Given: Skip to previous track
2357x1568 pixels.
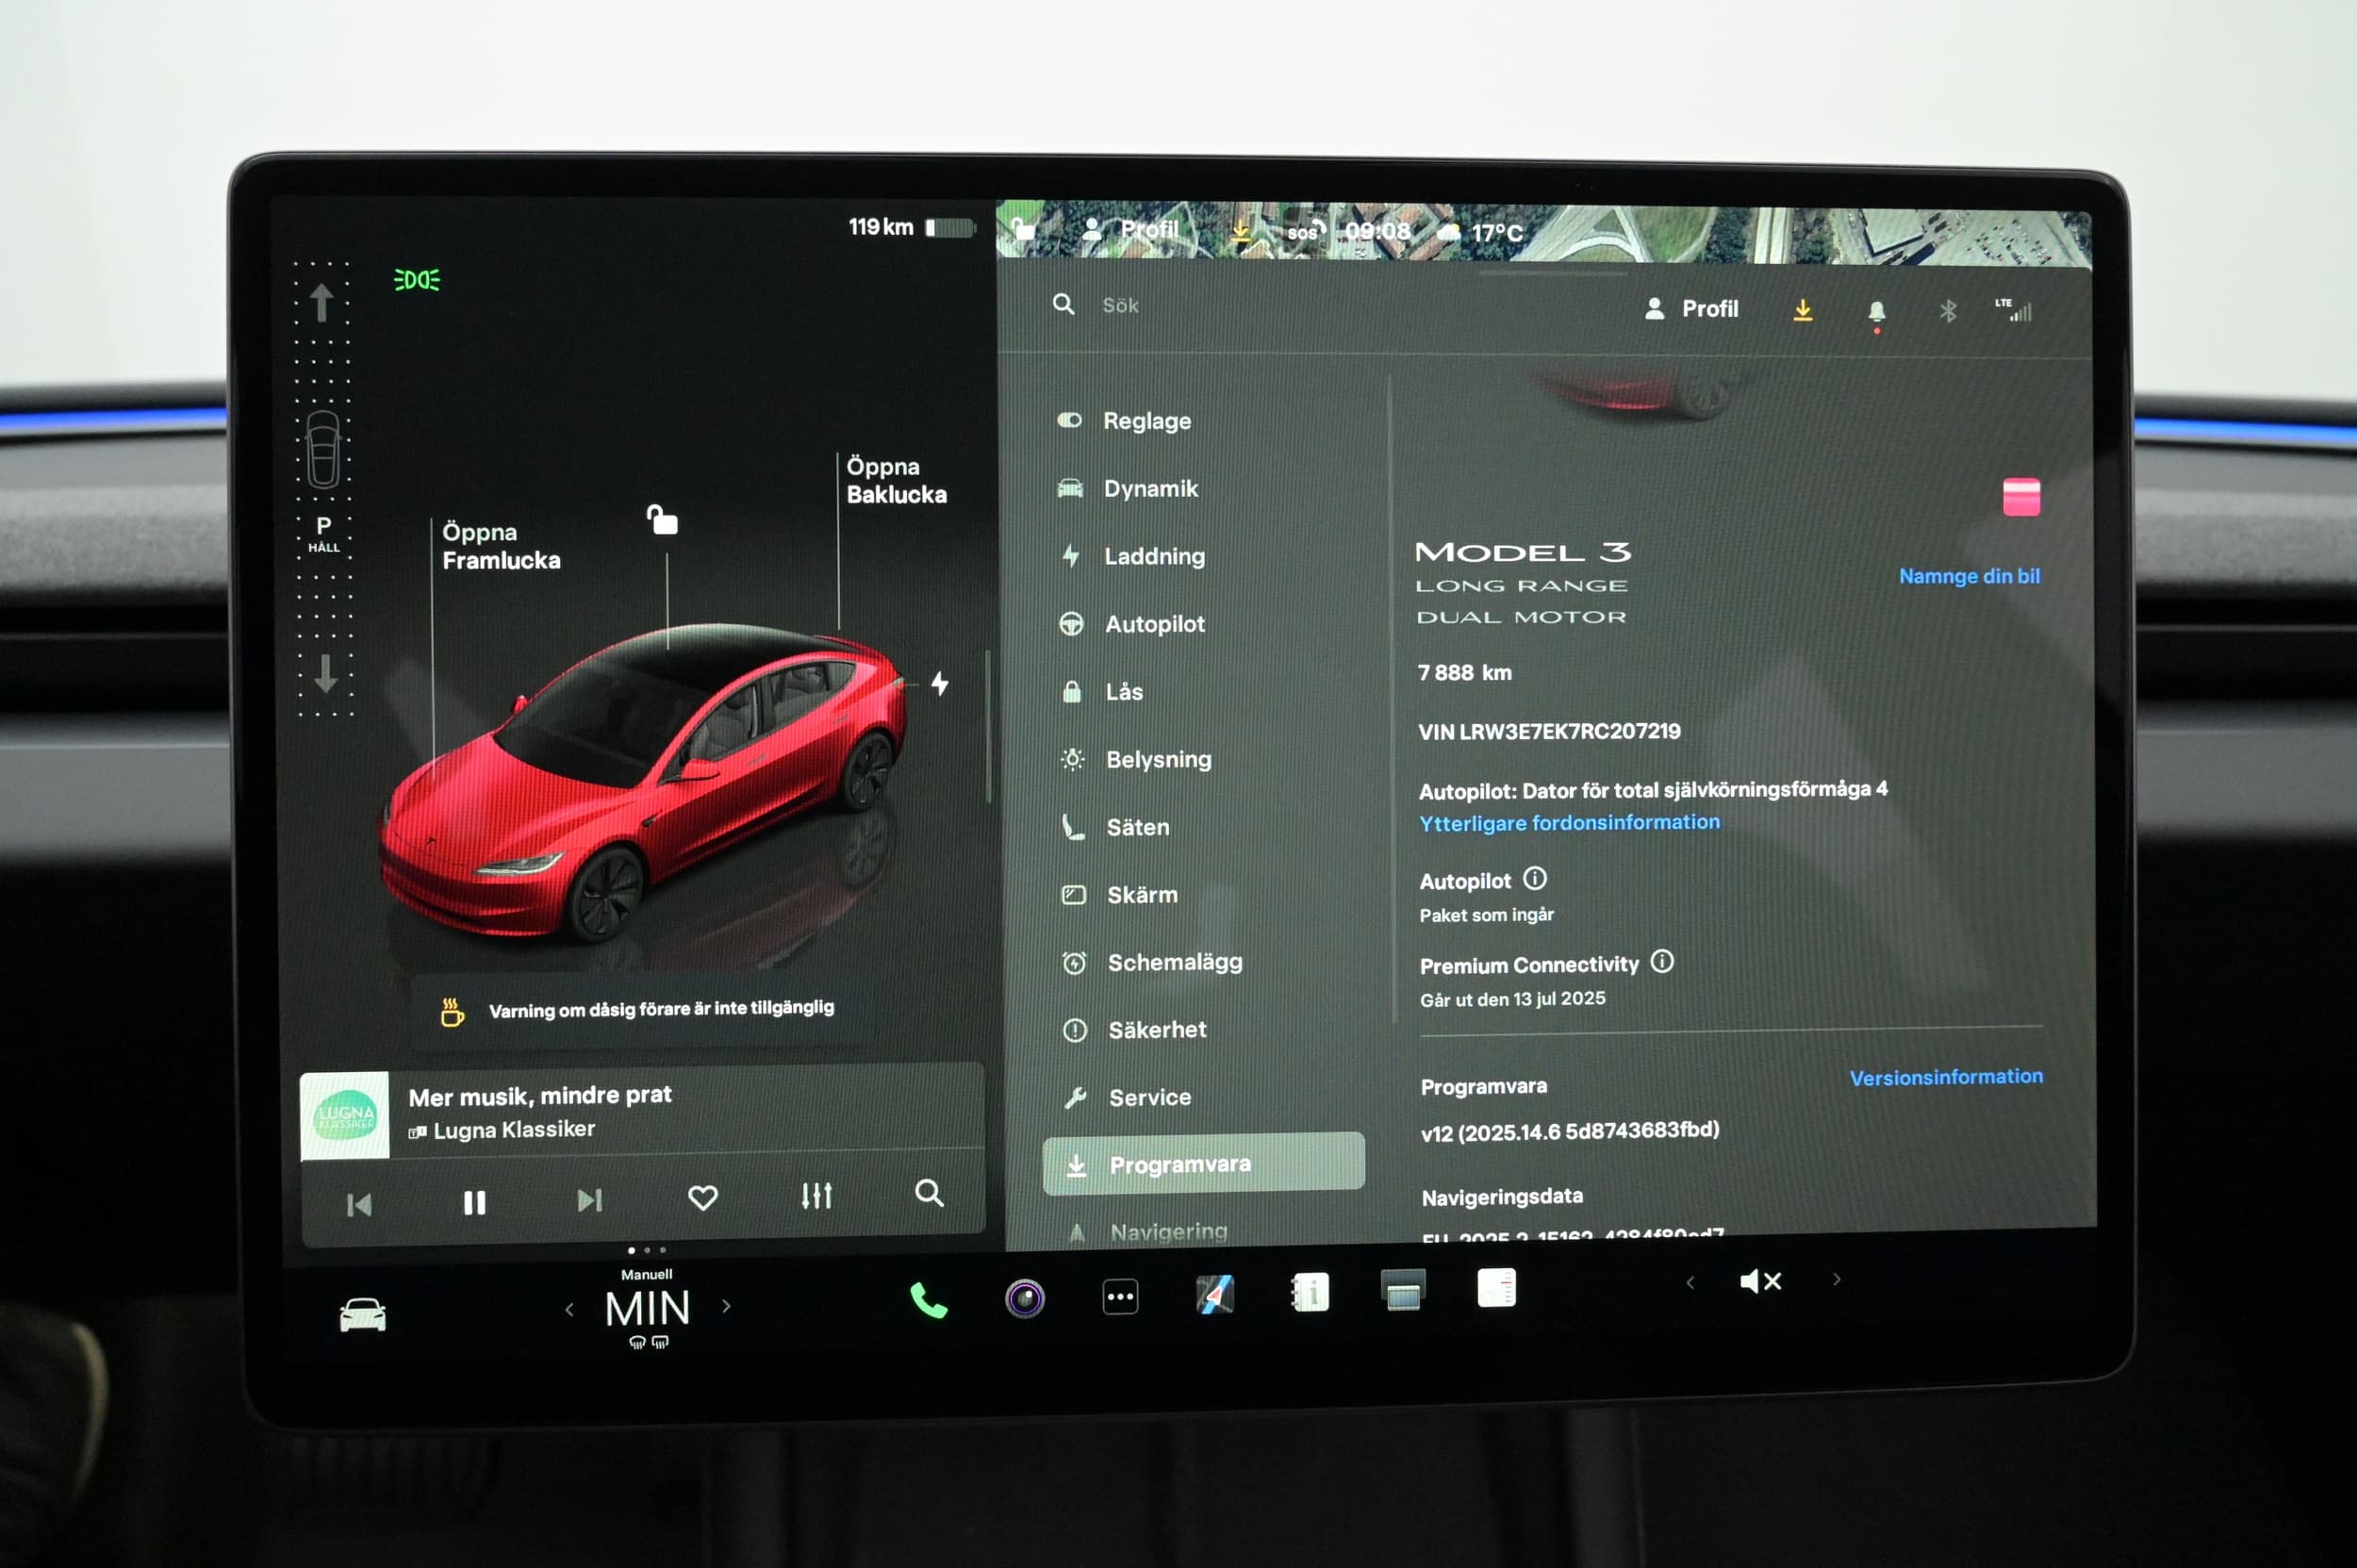Looking at the screenshot, I should tap(359, 1205).
